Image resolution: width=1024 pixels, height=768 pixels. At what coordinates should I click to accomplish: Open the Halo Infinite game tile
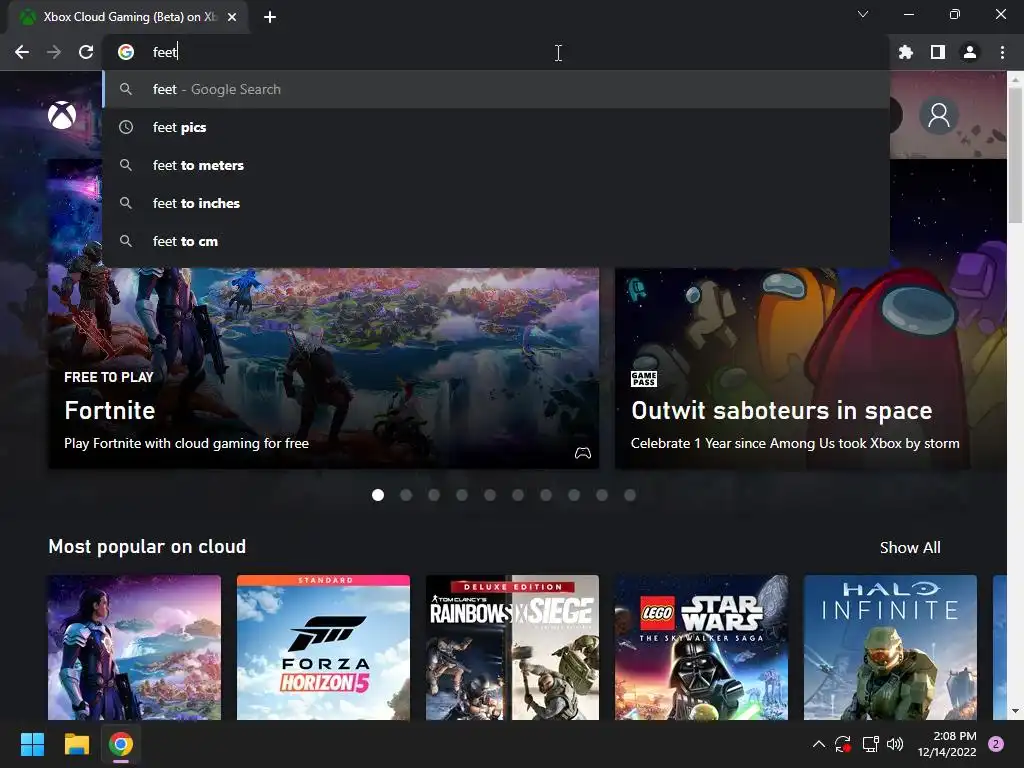click(890, 647)
